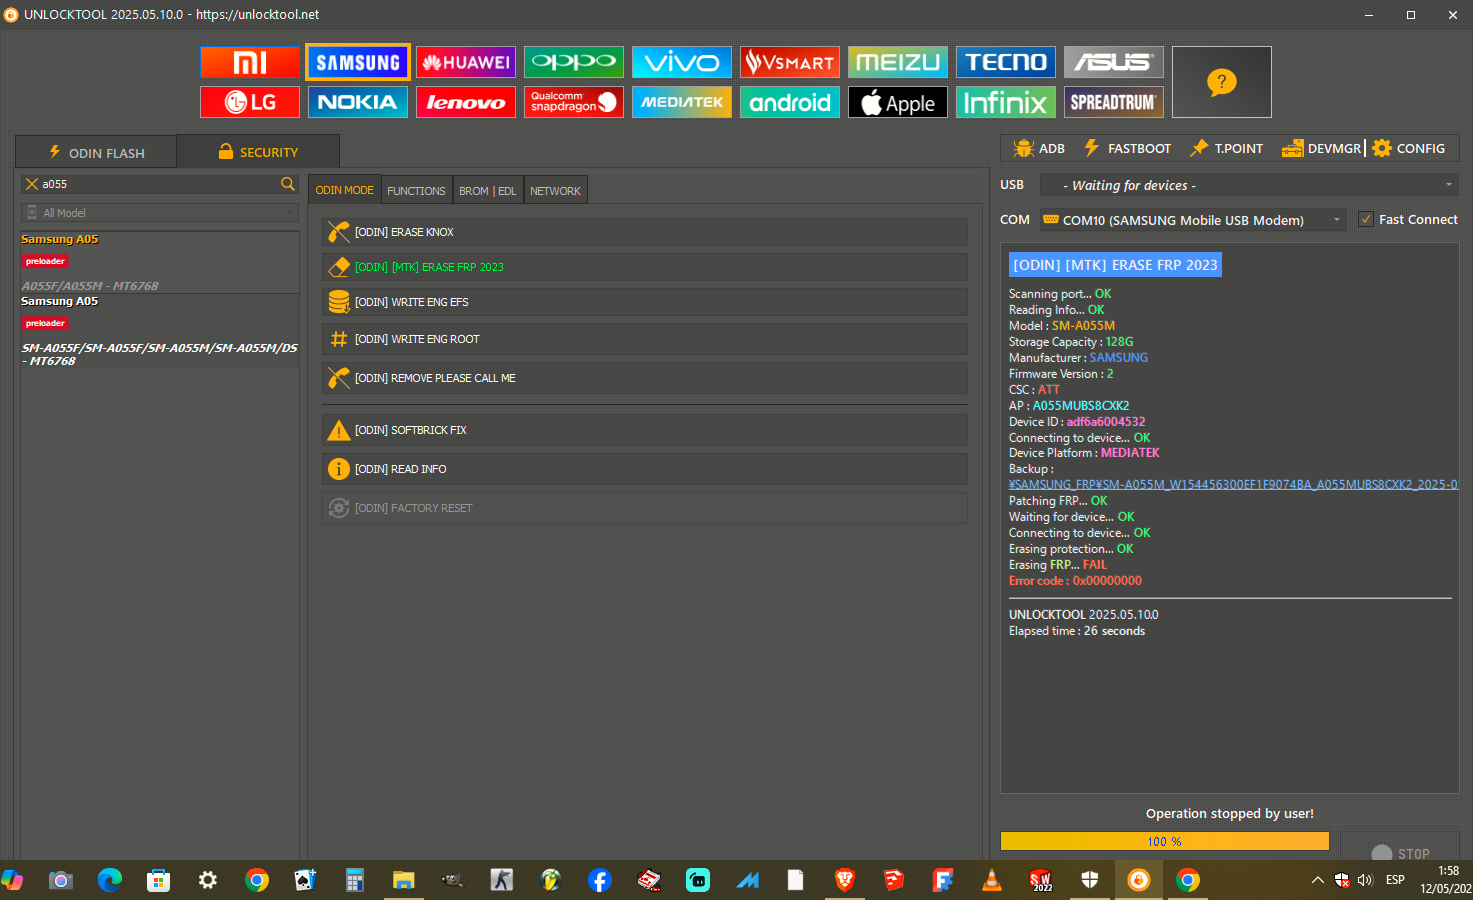Open DEVMGR device manager
1473x900 pixels.
[1322, 148]
